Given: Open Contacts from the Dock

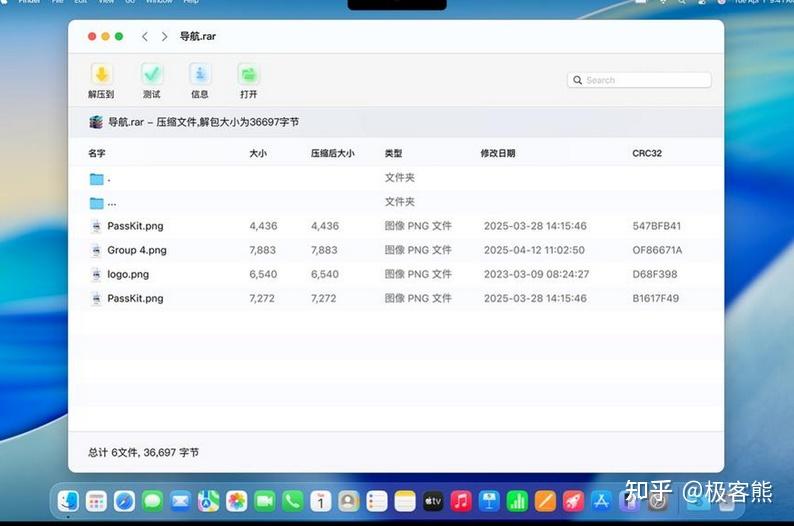Looking at the screenshot, I should click(x=348, y=501).
